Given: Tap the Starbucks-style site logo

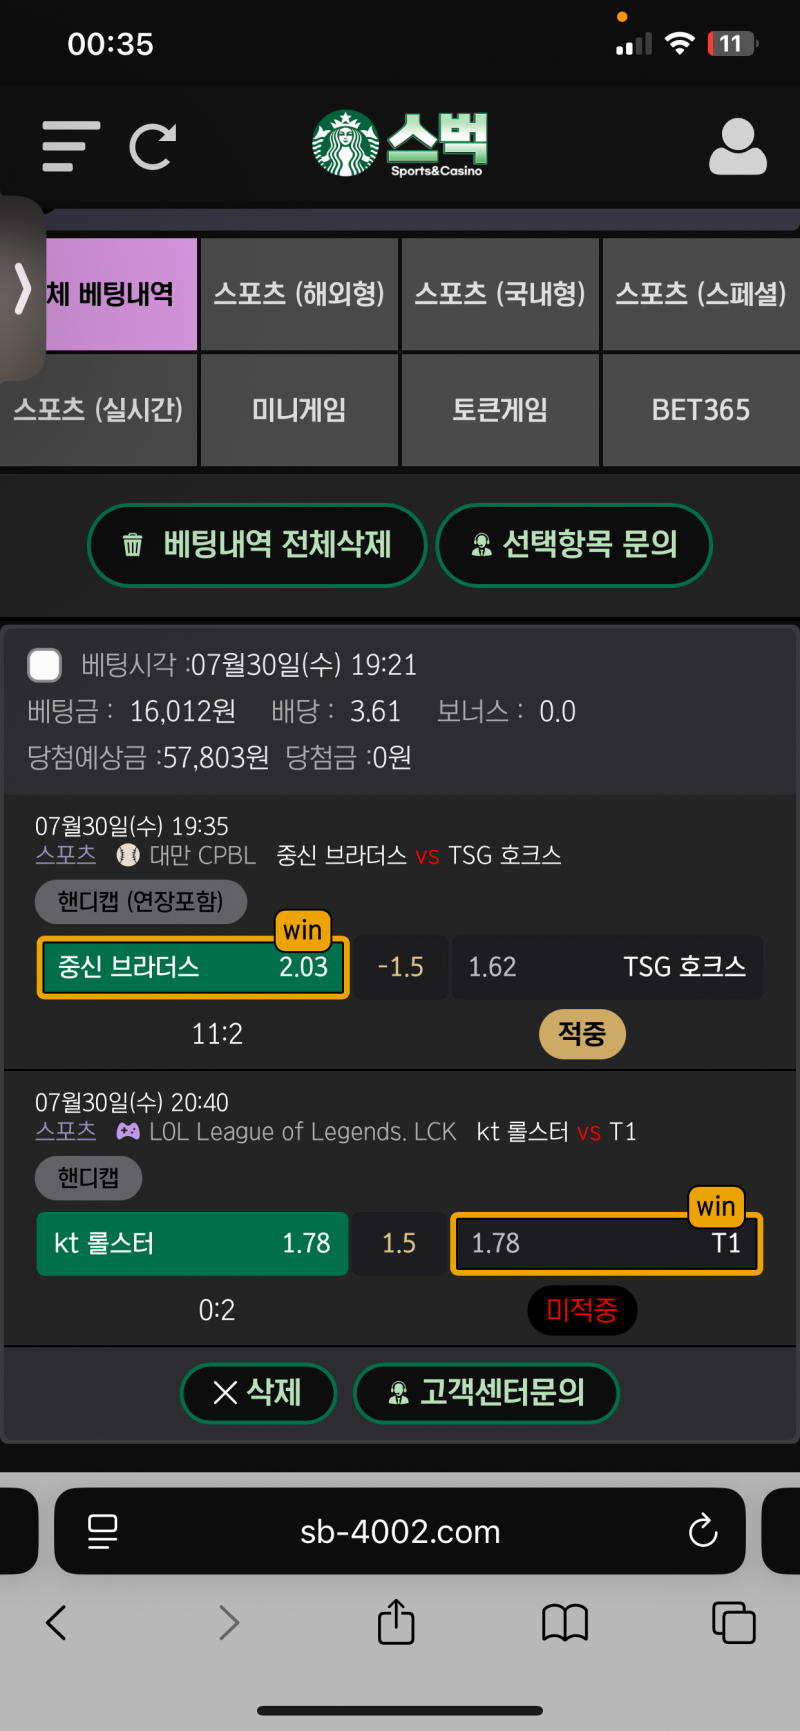Looking at the screenshot, I should point(399,145).
